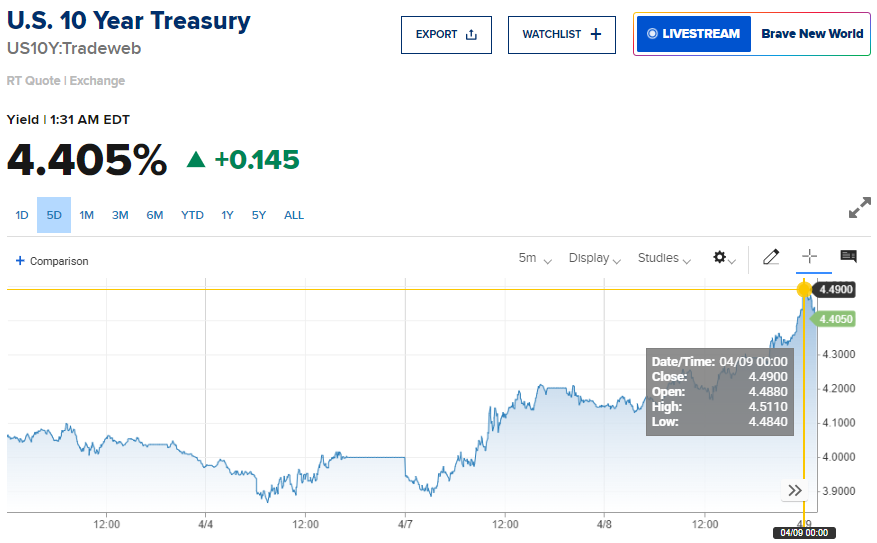Click the scroll-to-latest double arrow
Image resolution: width=877 pixels, height=543 pixels.
click(795, 490)
